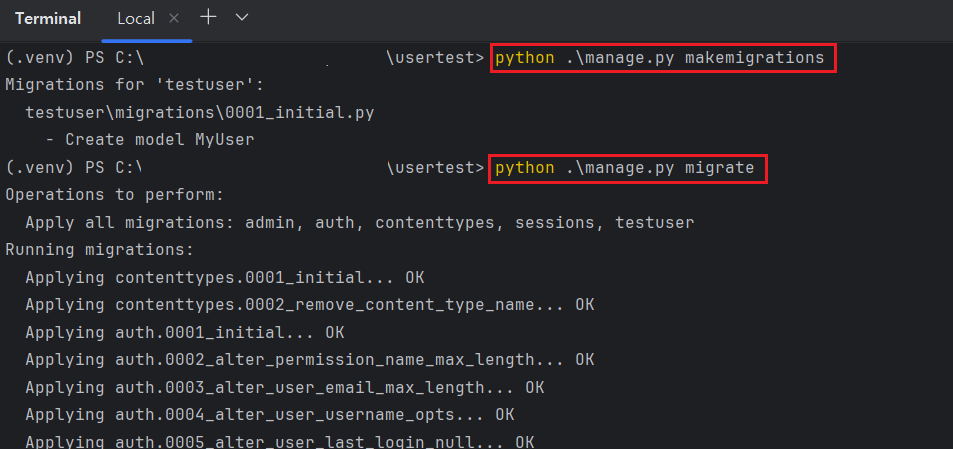953x449 pixels.
Task: Select the Local terminal tab
Action: click(136, 18)
